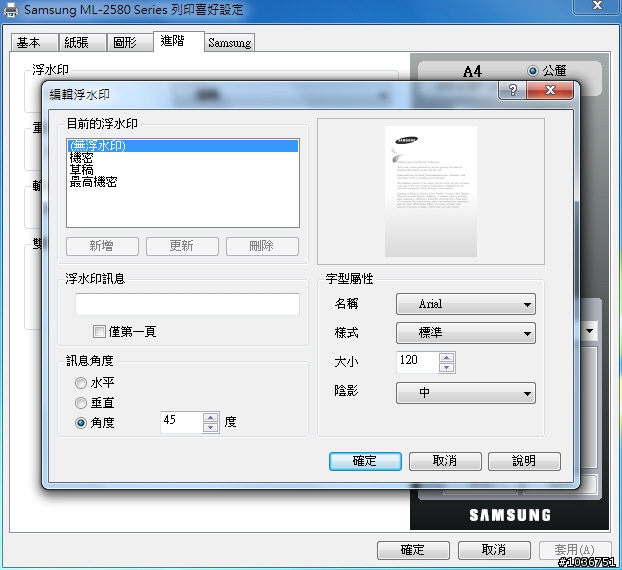Click the 新增 add watermark button
The image size is (622, 570).
pos(102,246)
